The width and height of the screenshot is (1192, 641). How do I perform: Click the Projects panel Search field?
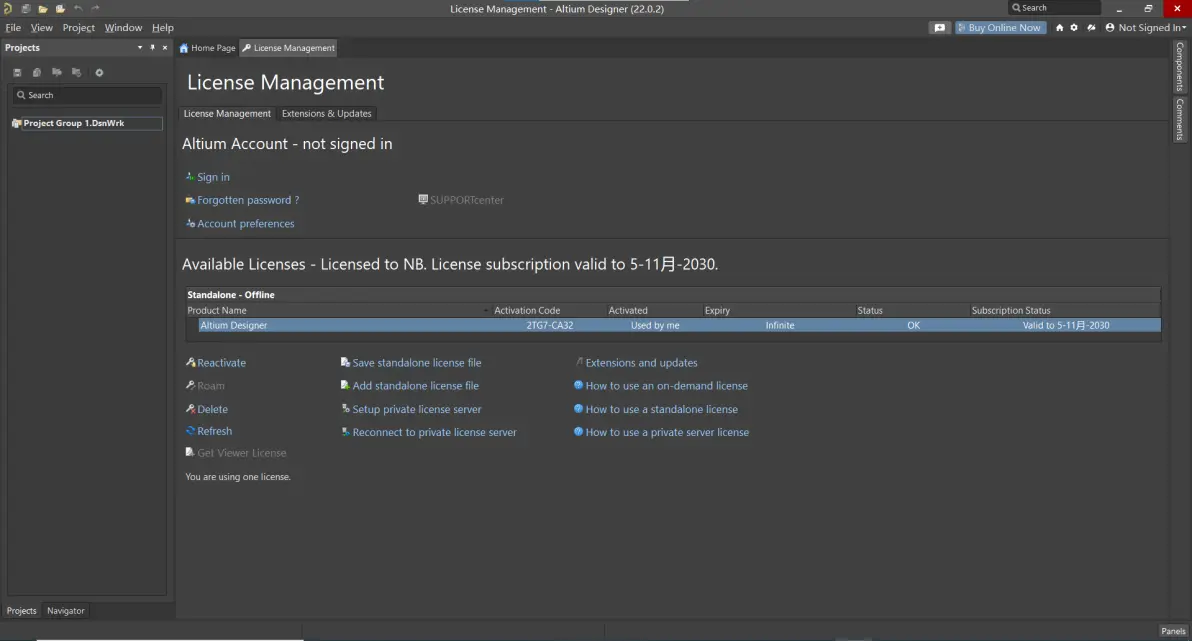point(87,95)
